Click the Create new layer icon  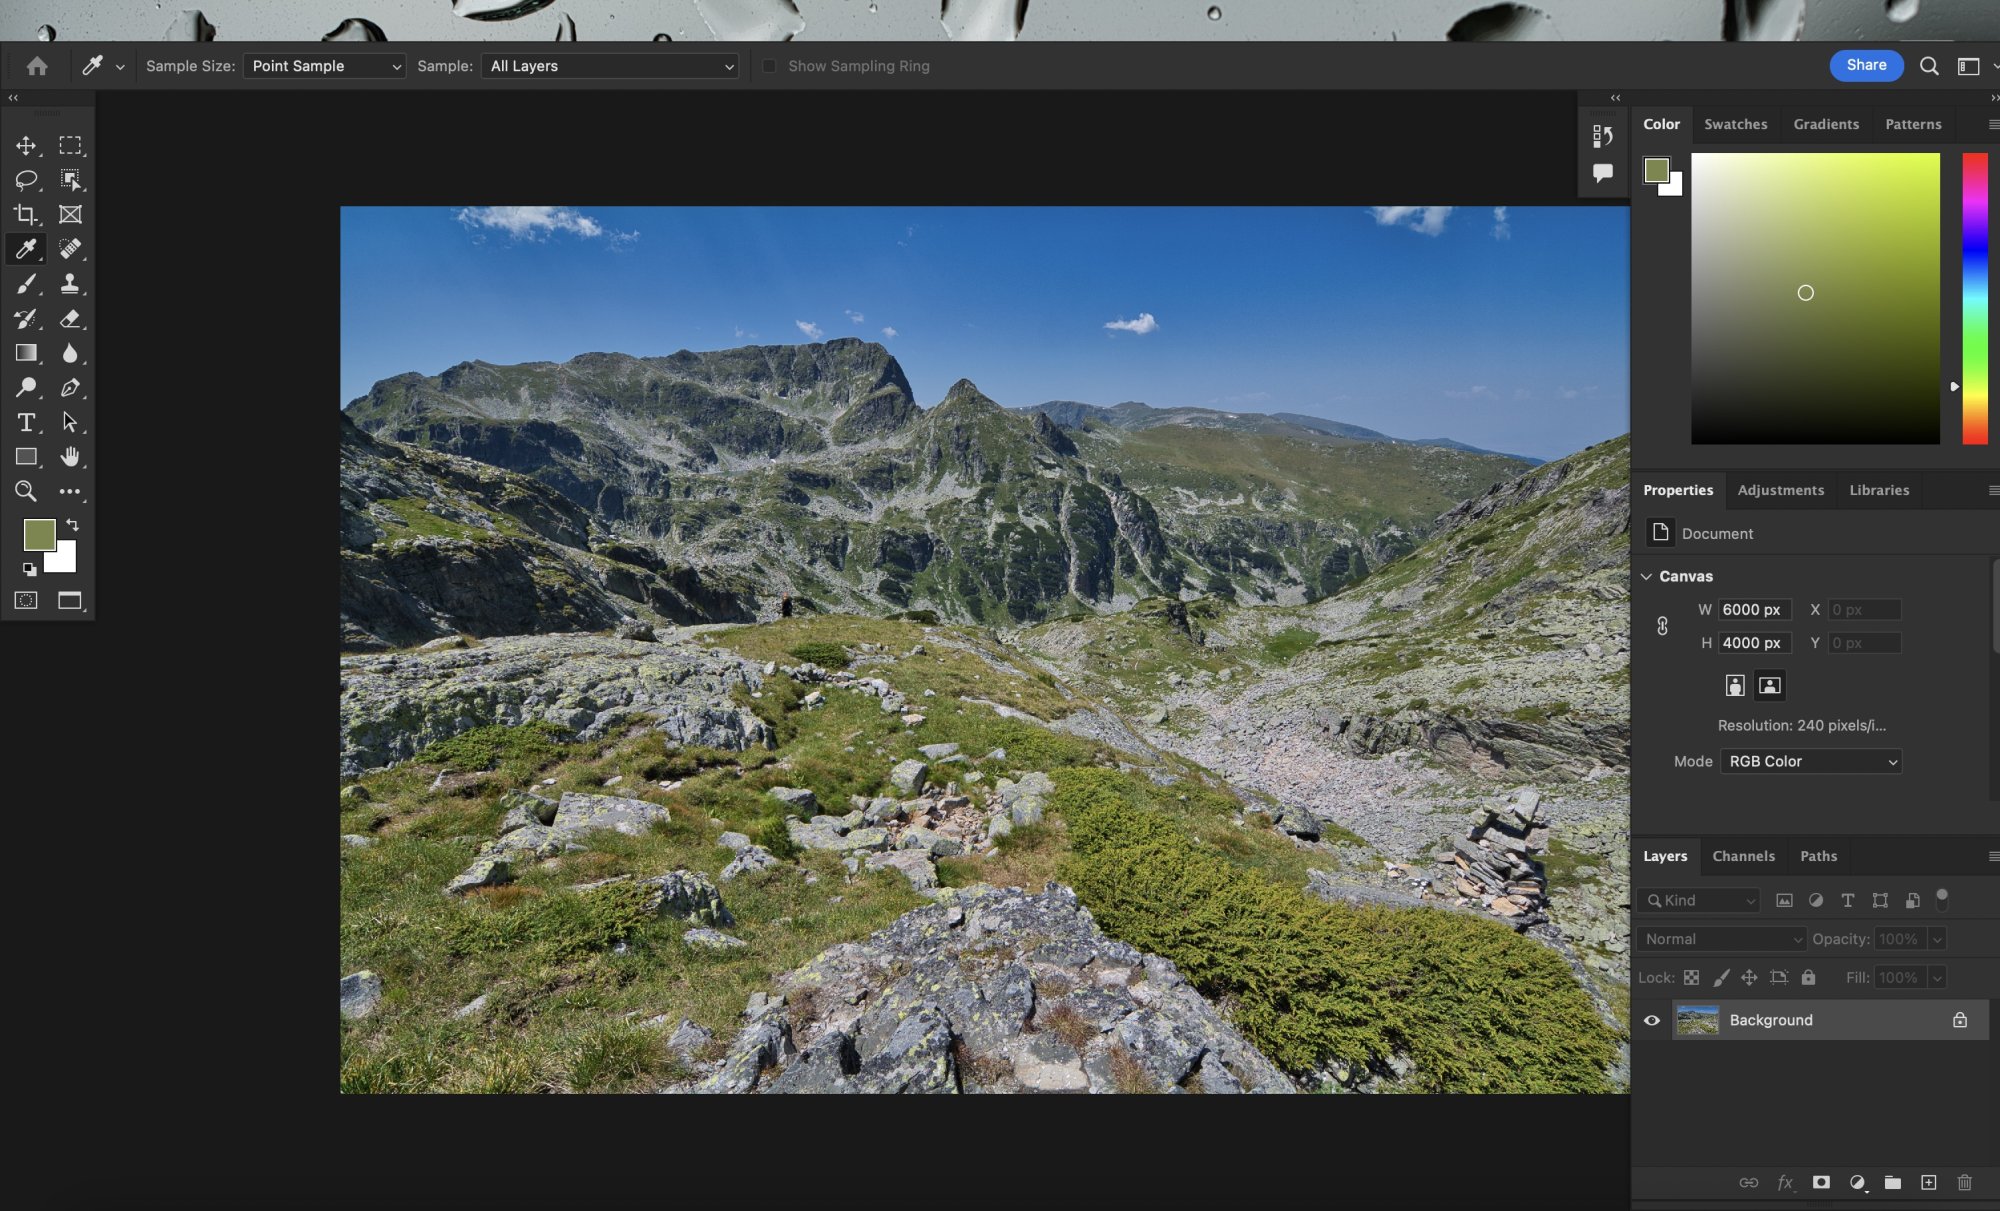click(1928, 1182)
